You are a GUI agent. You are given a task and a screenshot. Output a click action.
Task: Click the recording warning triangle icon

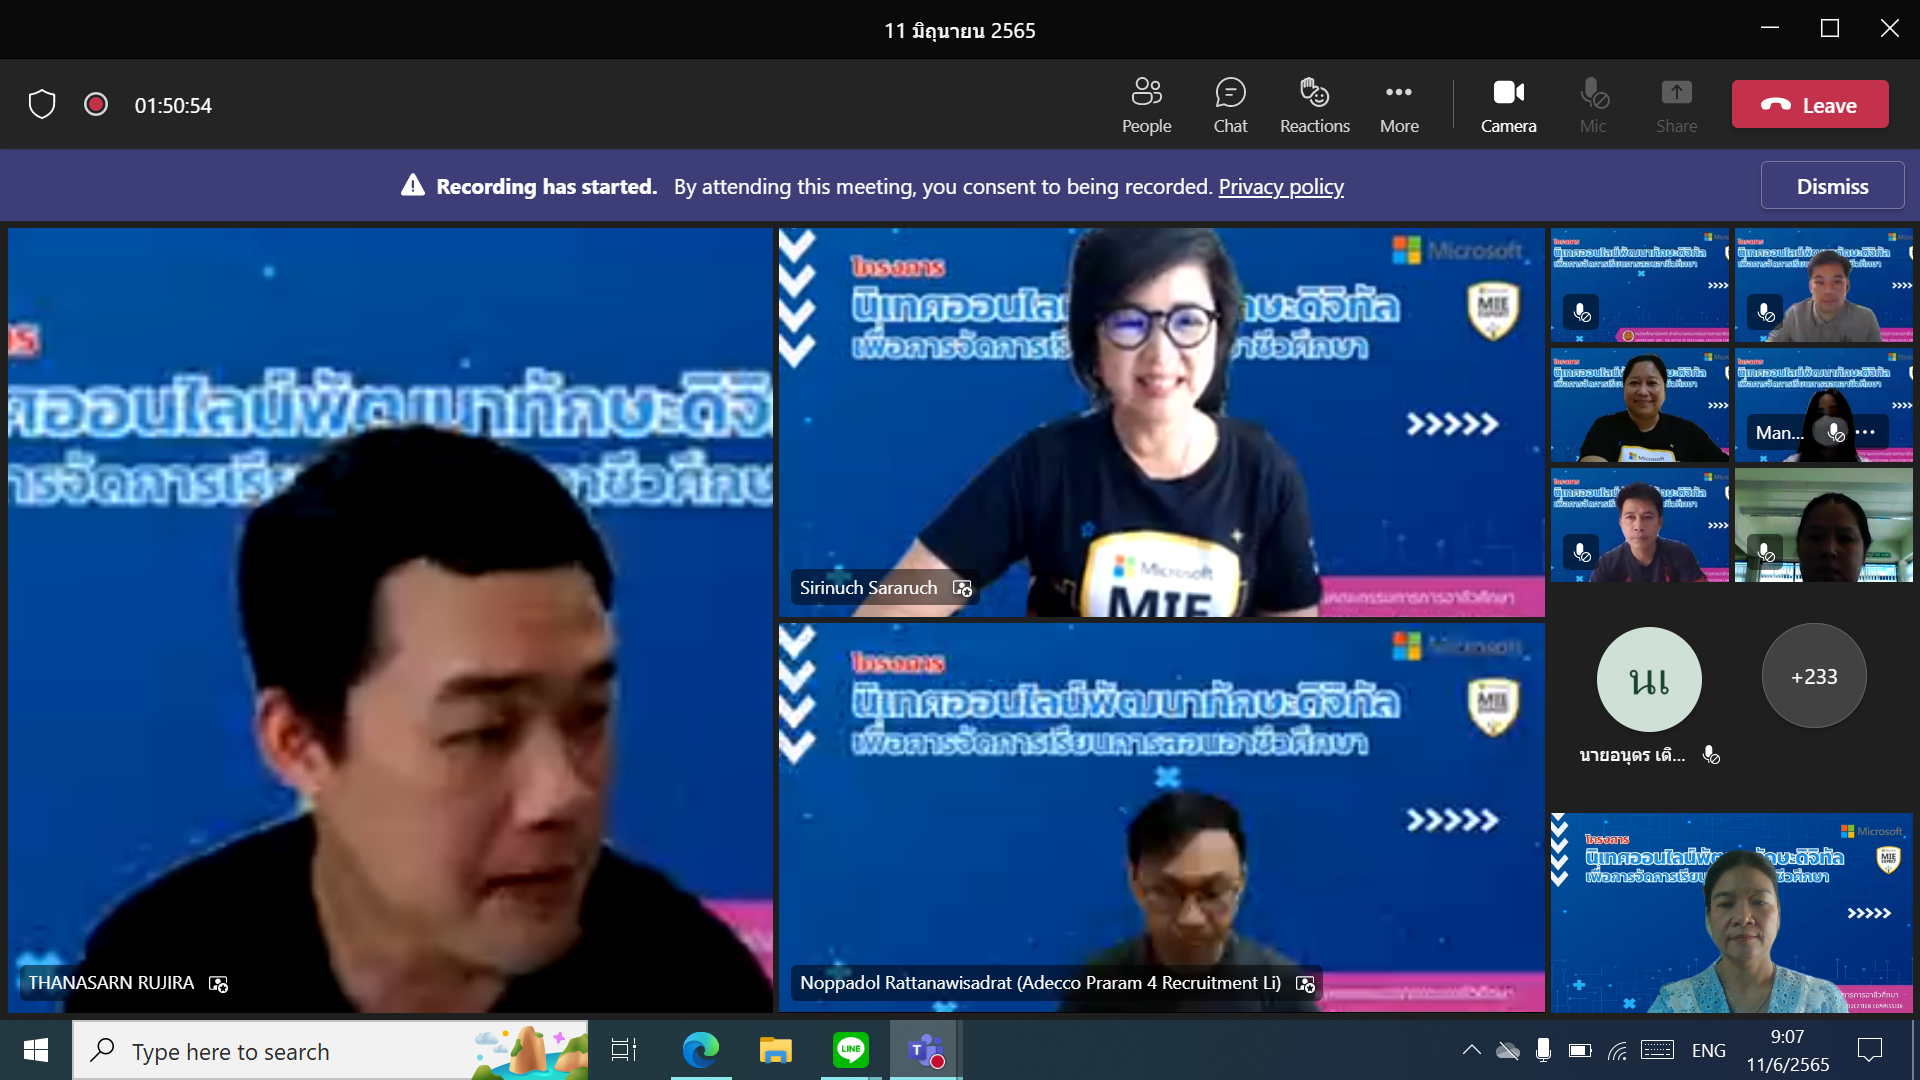pyautogui.click(x=413, y=185)
